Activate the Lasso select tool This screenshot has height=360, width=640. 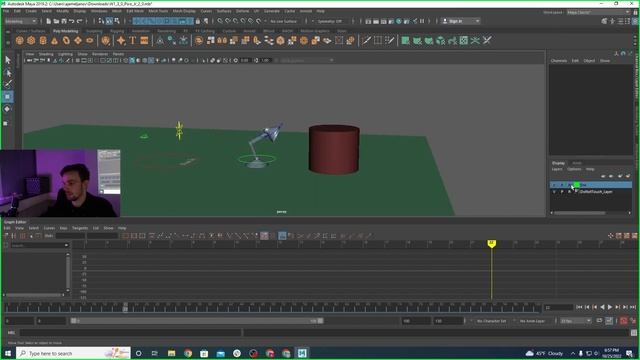point(8,73)
